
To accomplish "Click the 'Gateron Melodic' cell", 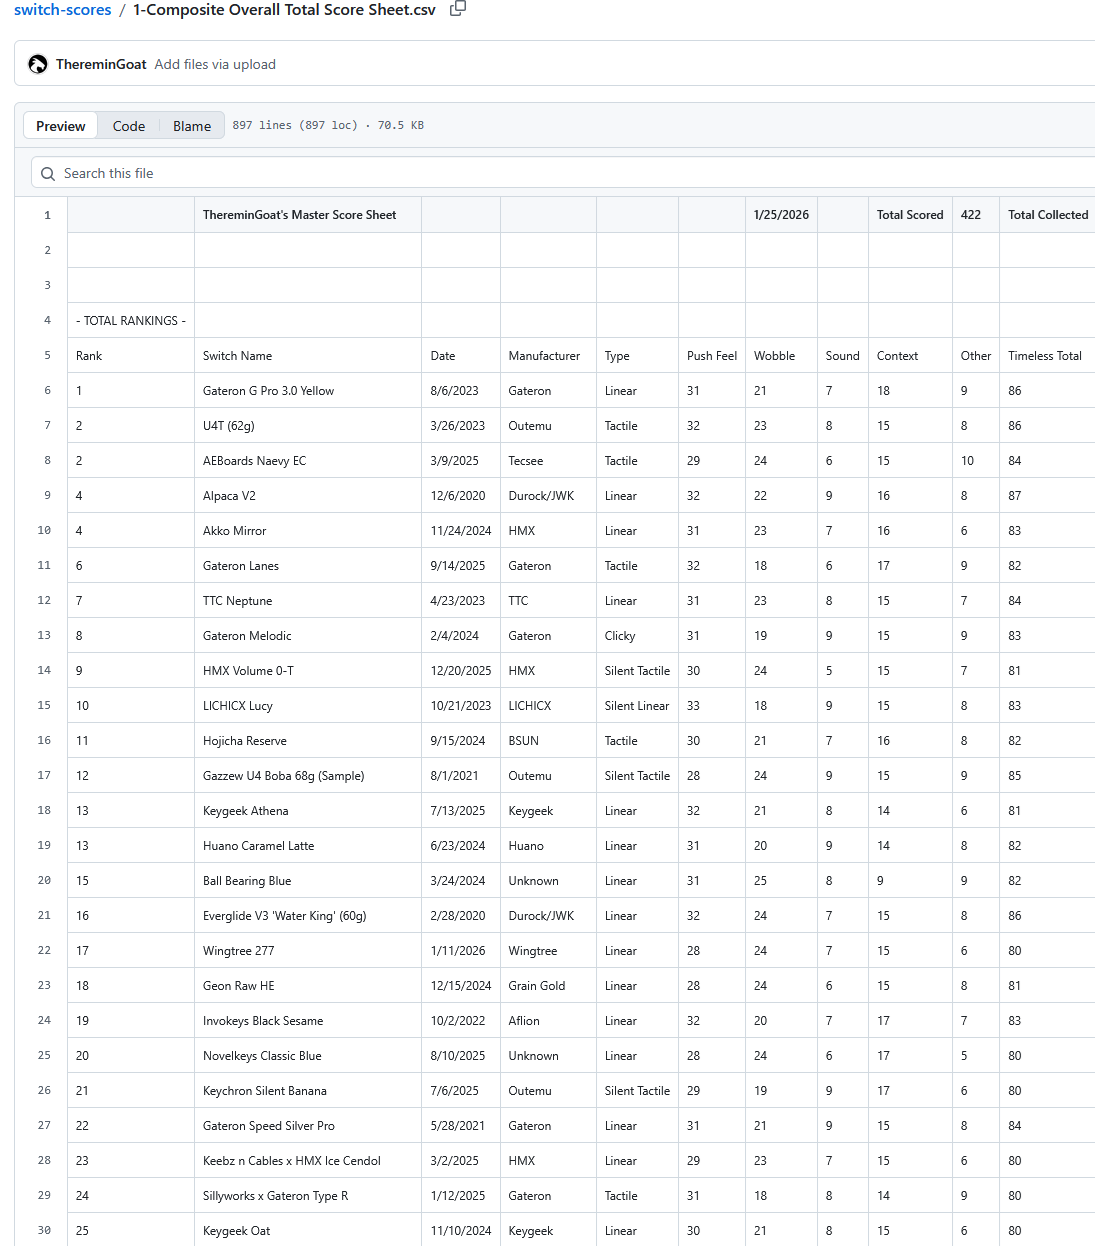I will [308, 635].
